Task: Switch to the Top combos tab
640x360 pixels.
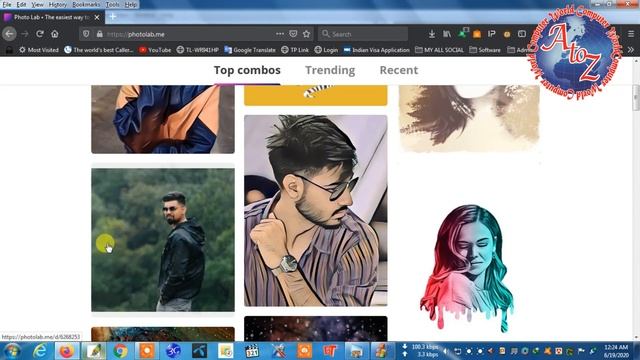Action: tap(247, 70)
